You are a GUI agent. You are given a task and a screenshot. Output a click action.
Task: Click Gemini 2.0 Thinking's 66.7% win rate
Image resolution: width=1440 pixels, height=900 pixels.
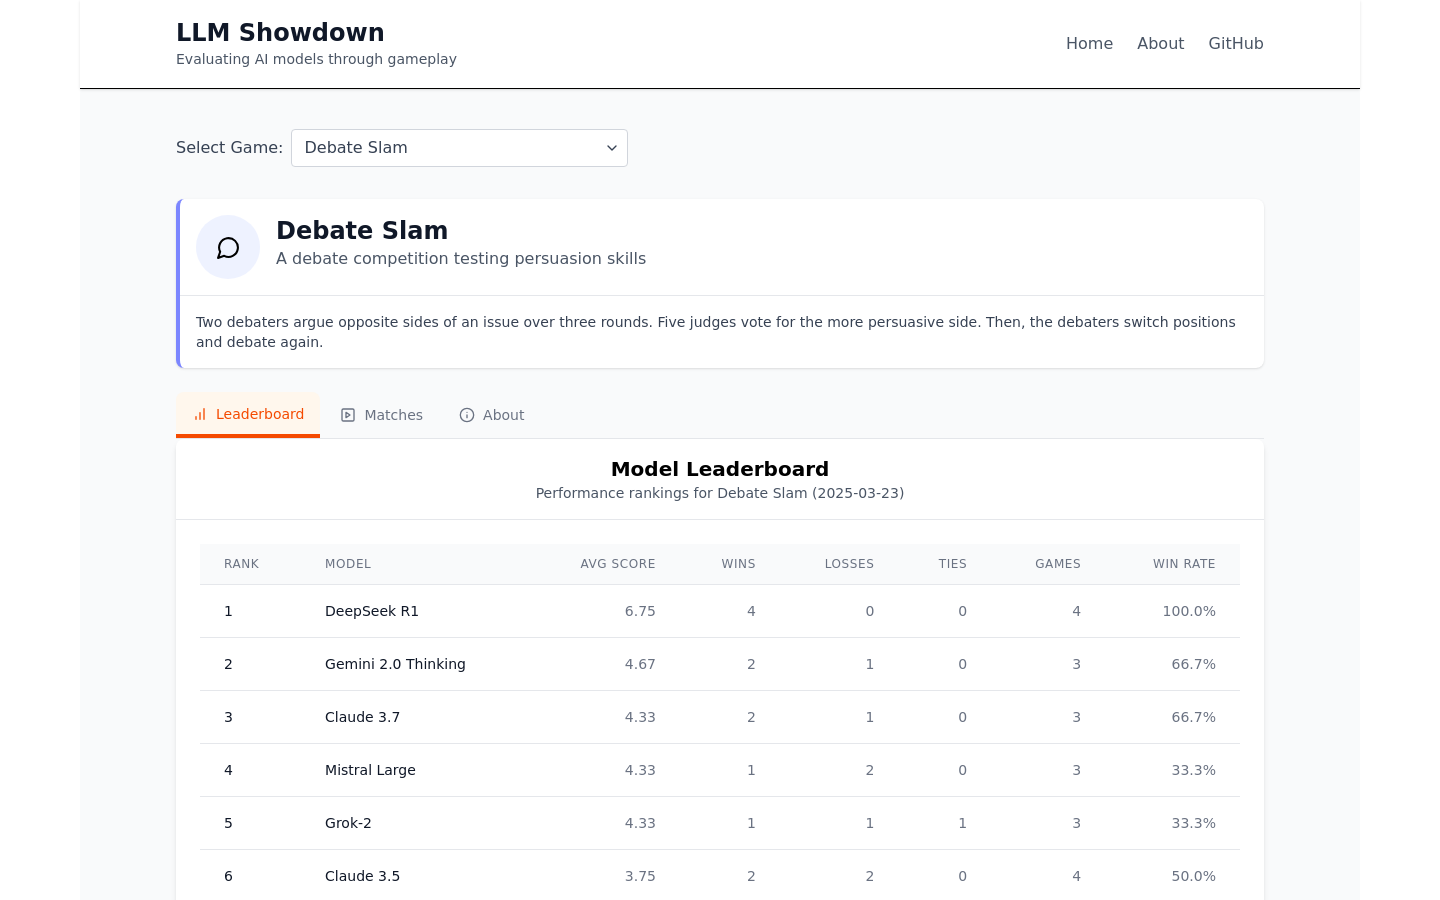1193,664
